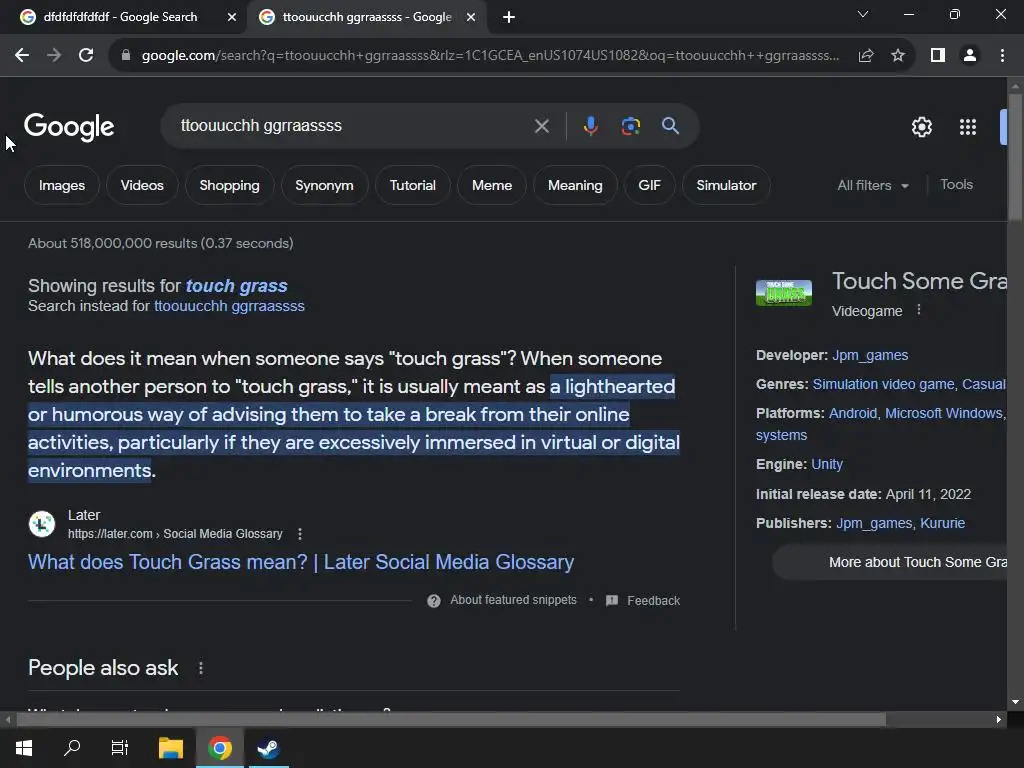Start voice search with microphone
The image size is (1024, 768).
pyautogui.click(x=590, y=126)
